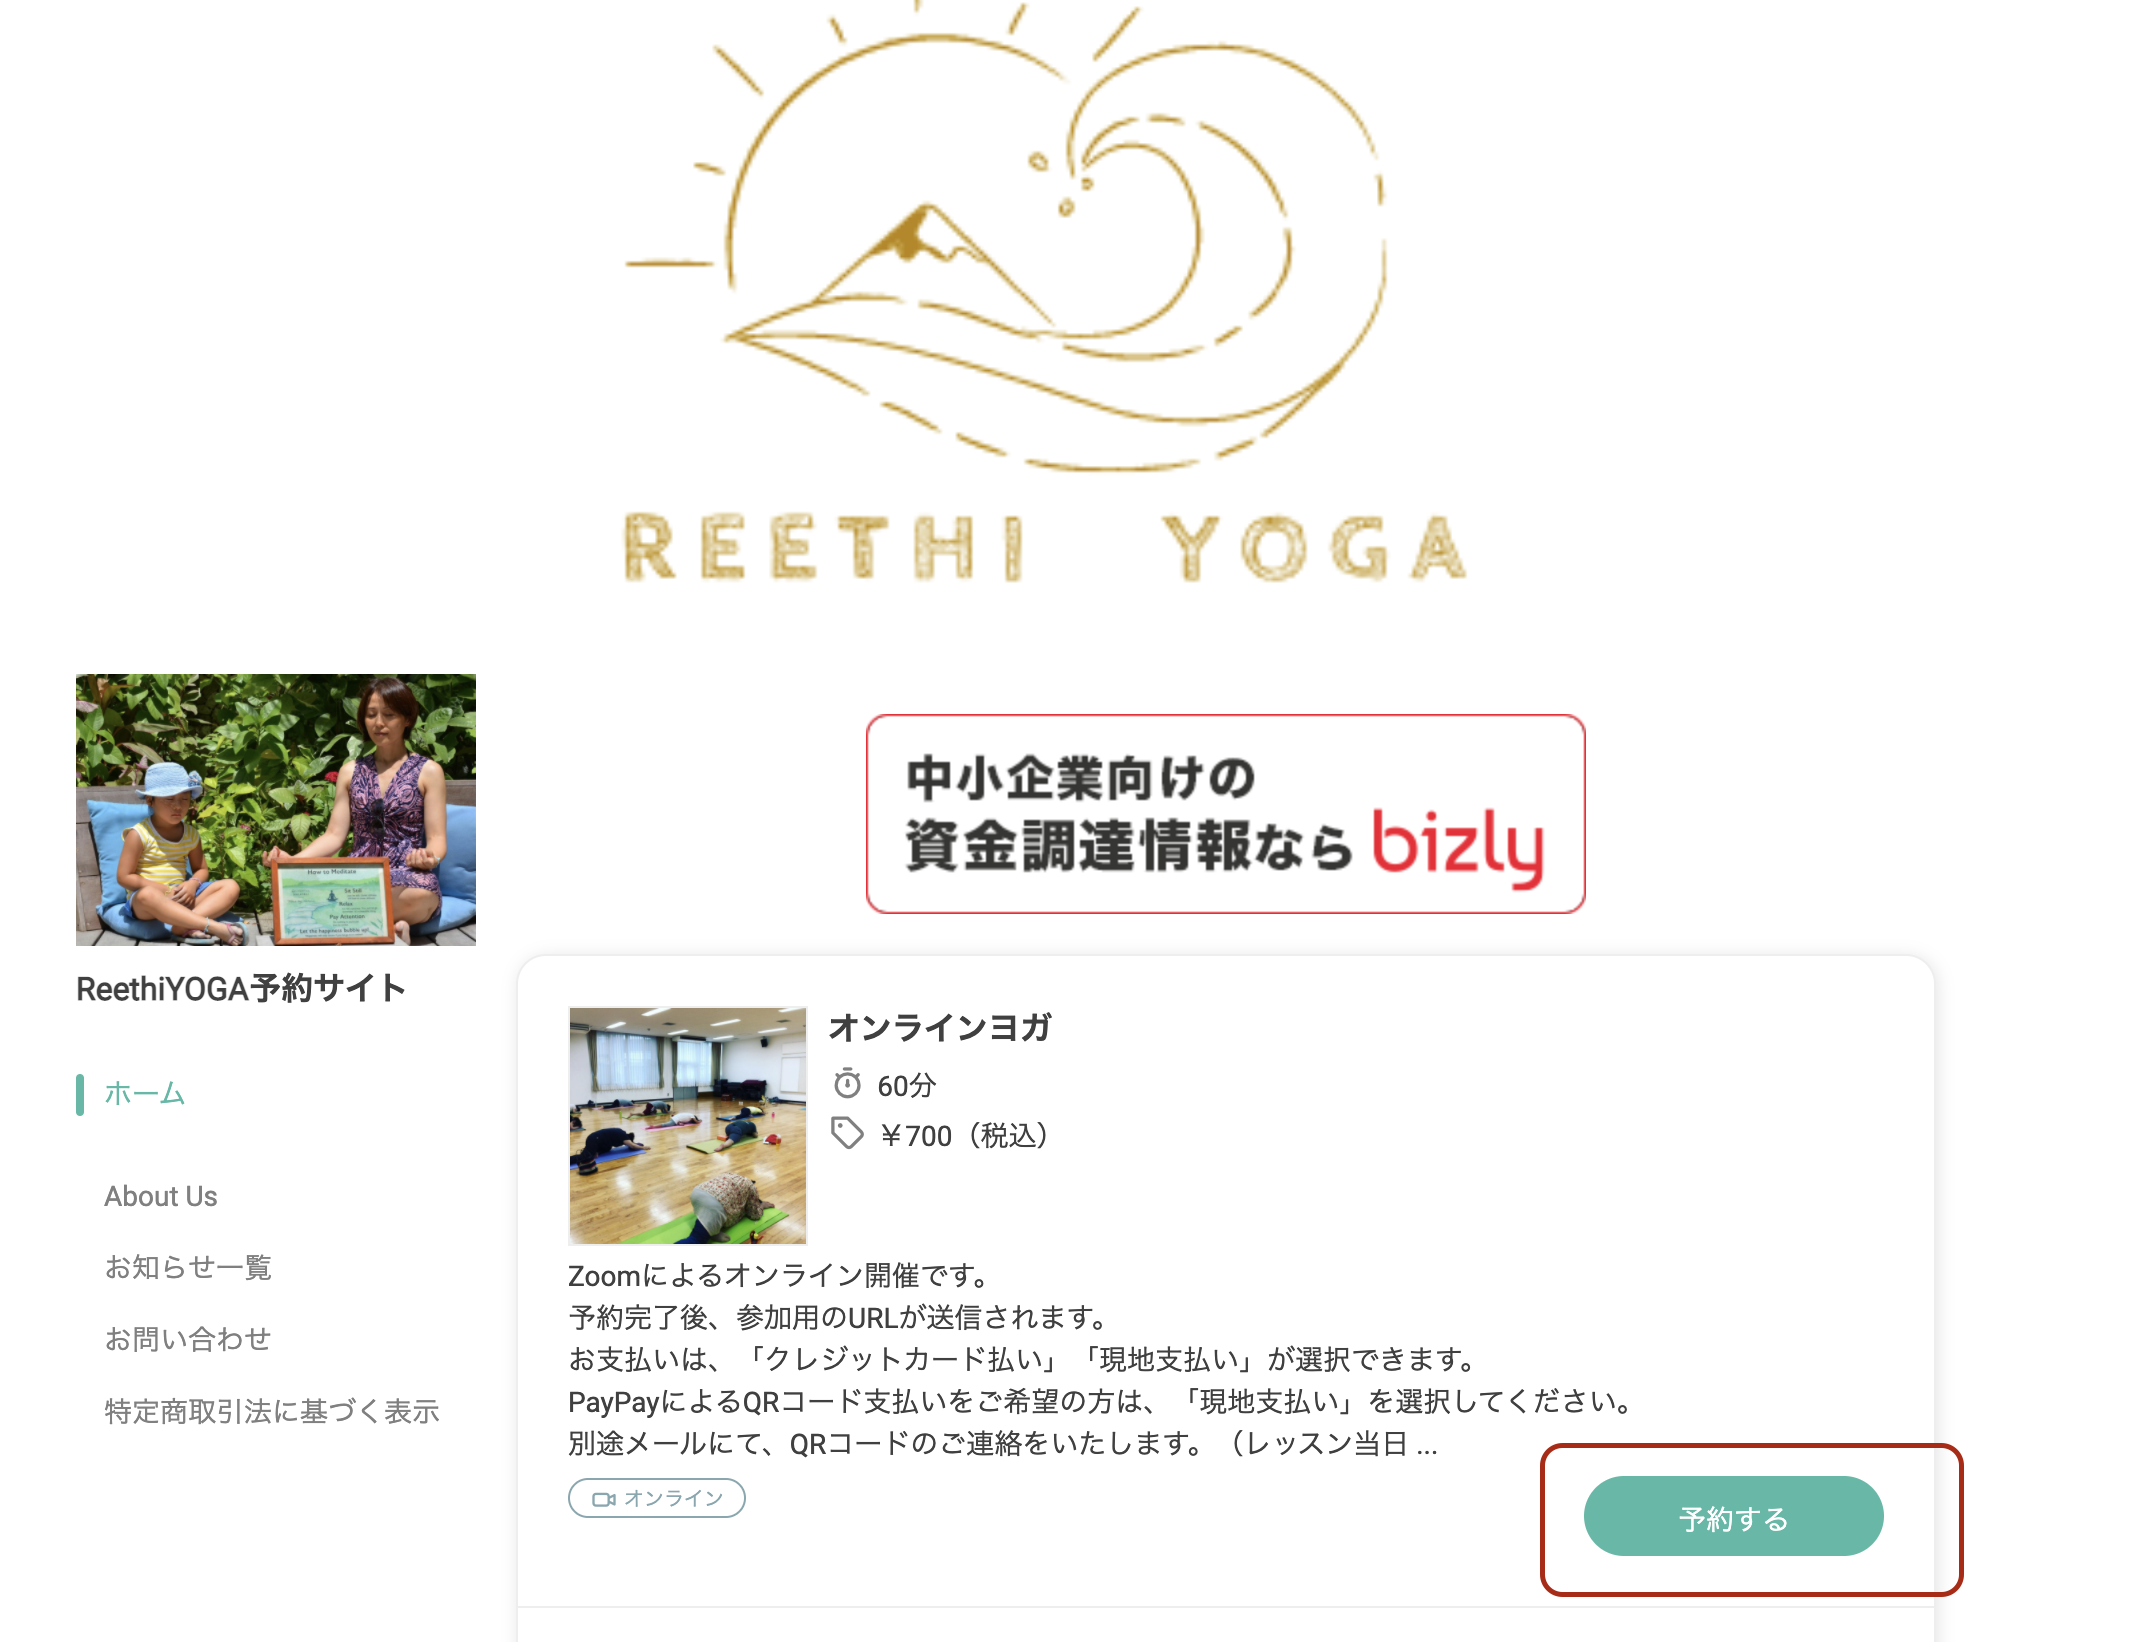Click the REETHI YOGA logo text
Viewport: 2142px width, 1642px height.
click(x=1045, y=547)
